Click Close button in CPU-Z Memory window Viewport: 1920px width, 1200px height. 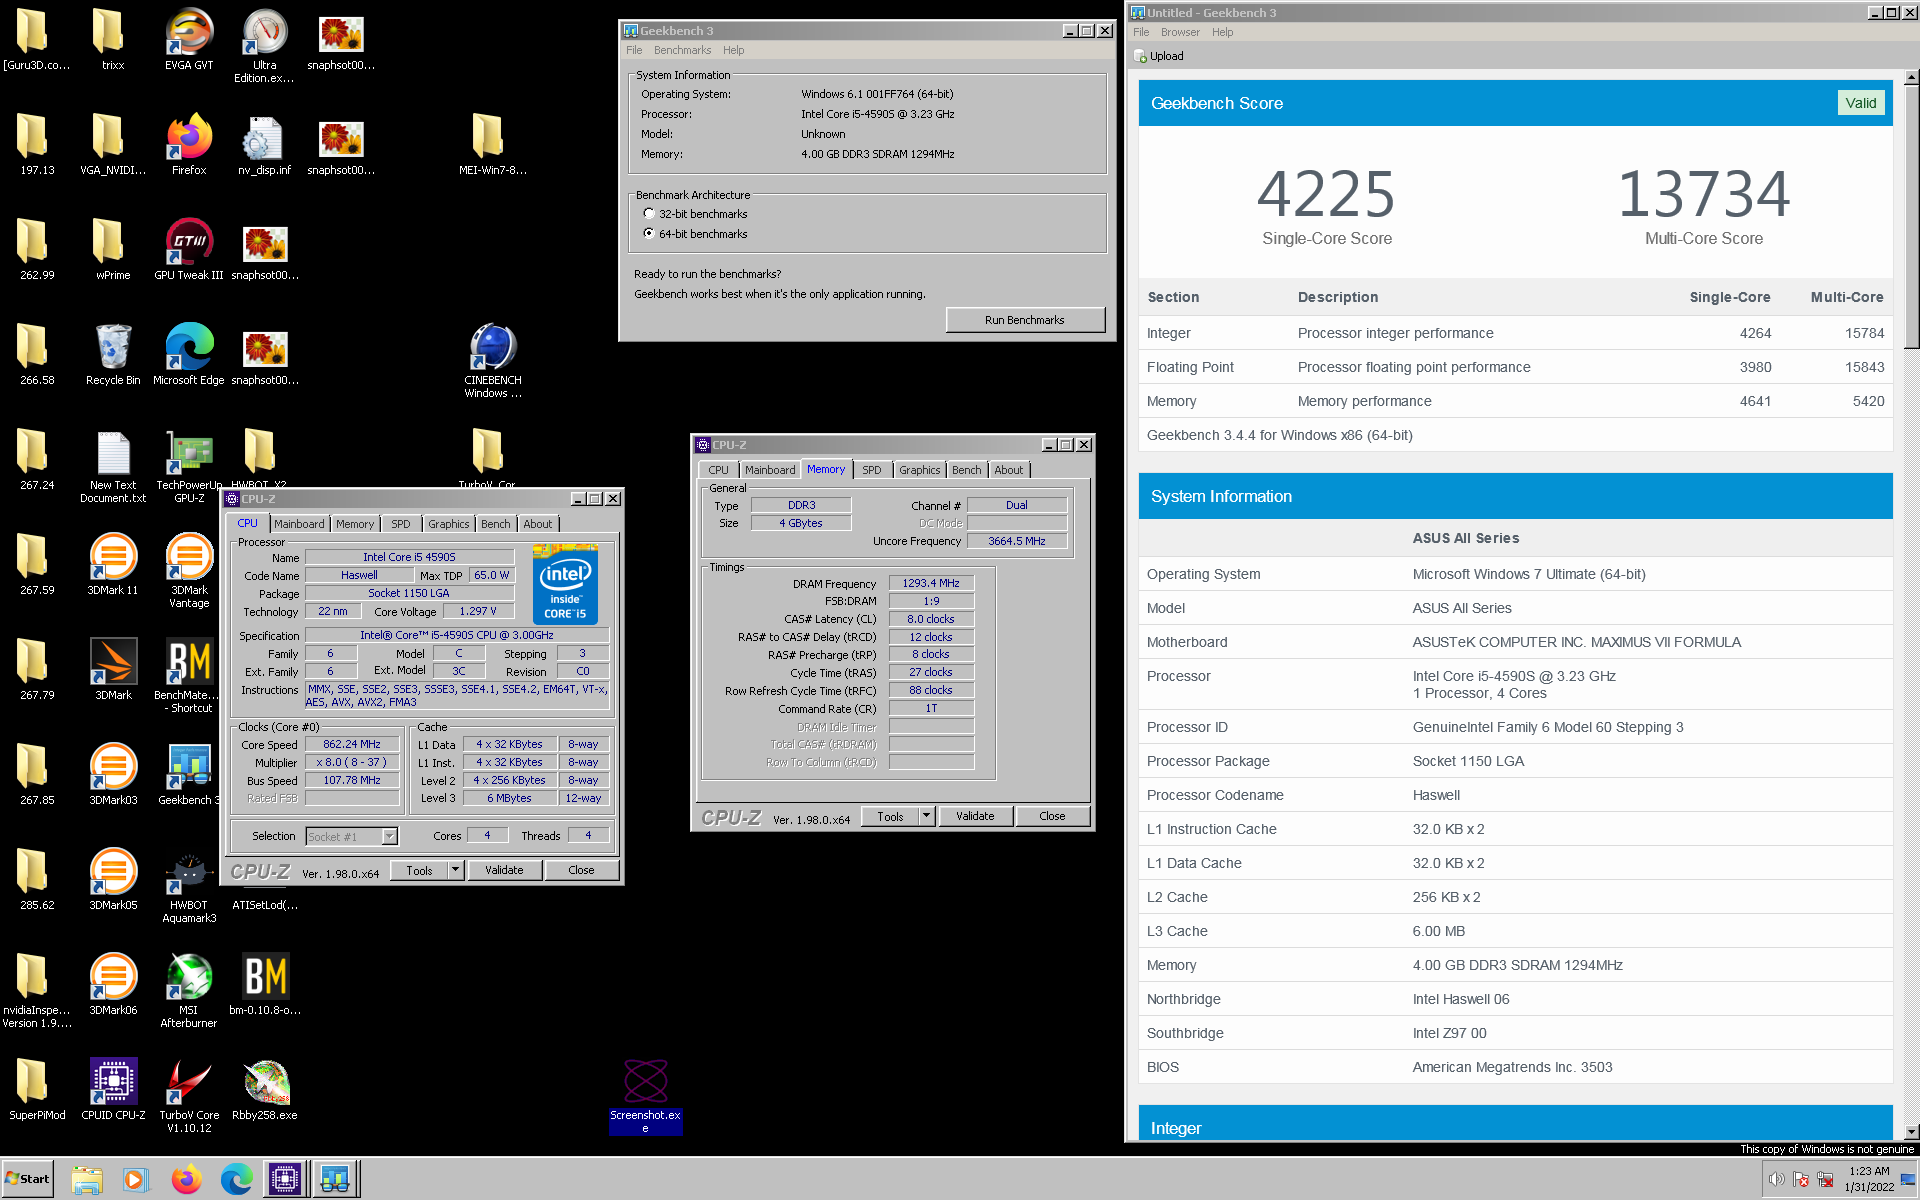coord(1052,816)
